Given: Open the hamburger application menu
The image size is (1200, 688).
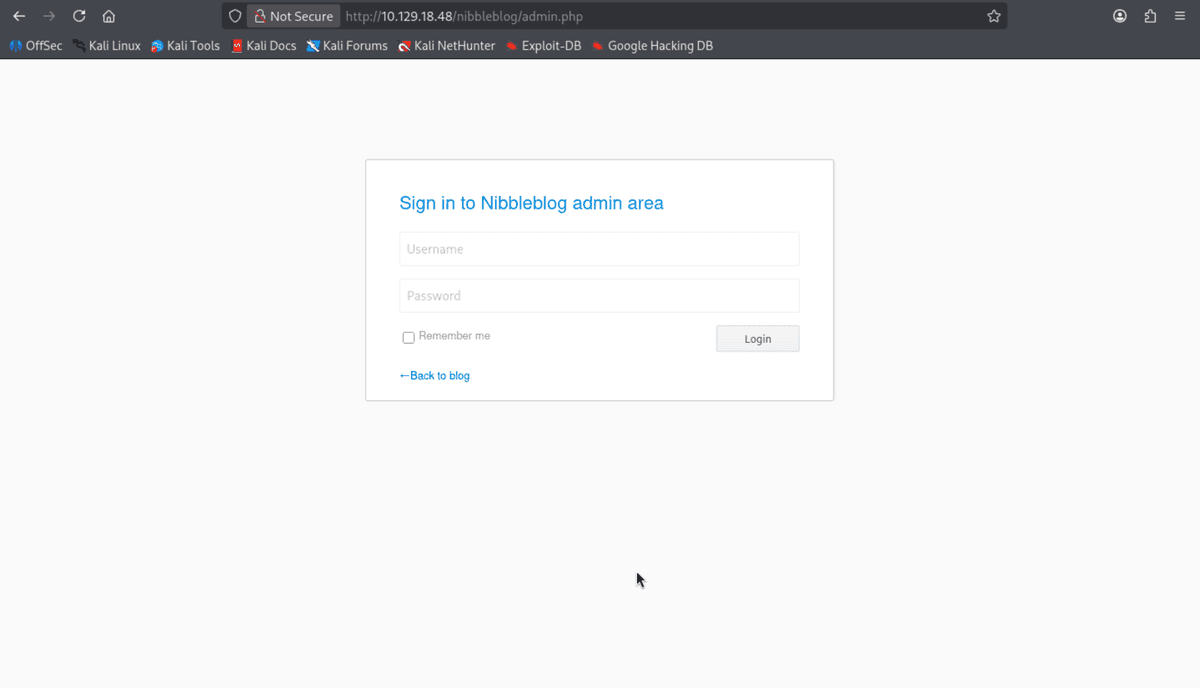Looking at the screenshot, I should click(x=1181, y=16).
